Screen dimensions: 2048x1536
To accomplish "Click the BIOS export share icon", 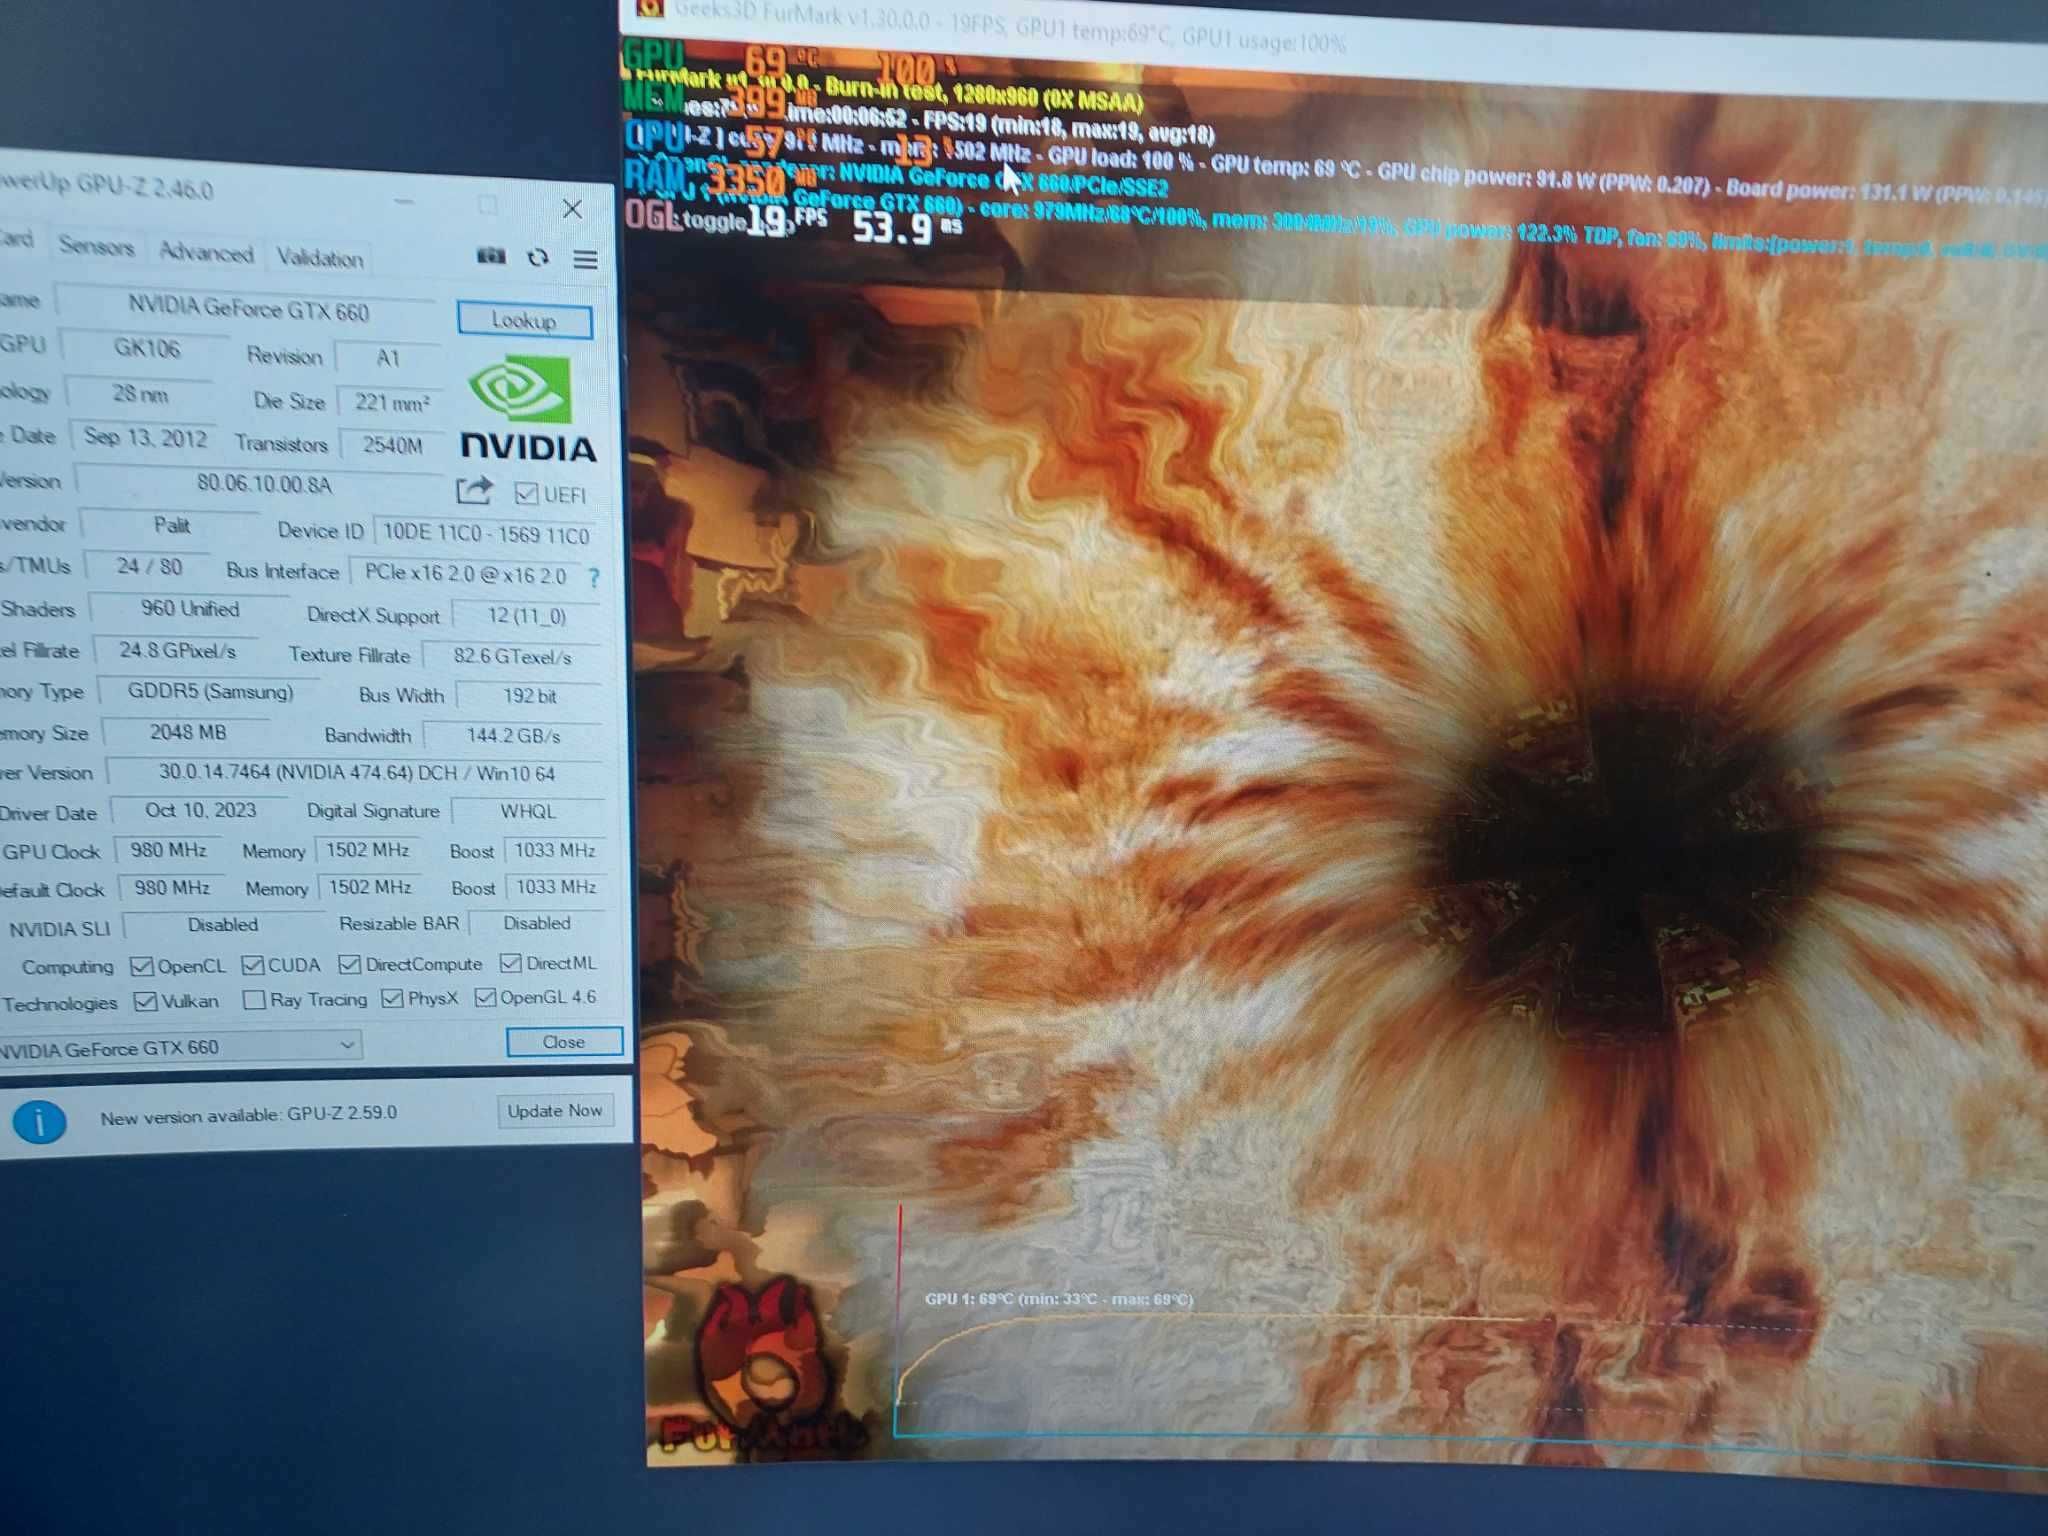I will pyautogui.click(x=474, y=490).
